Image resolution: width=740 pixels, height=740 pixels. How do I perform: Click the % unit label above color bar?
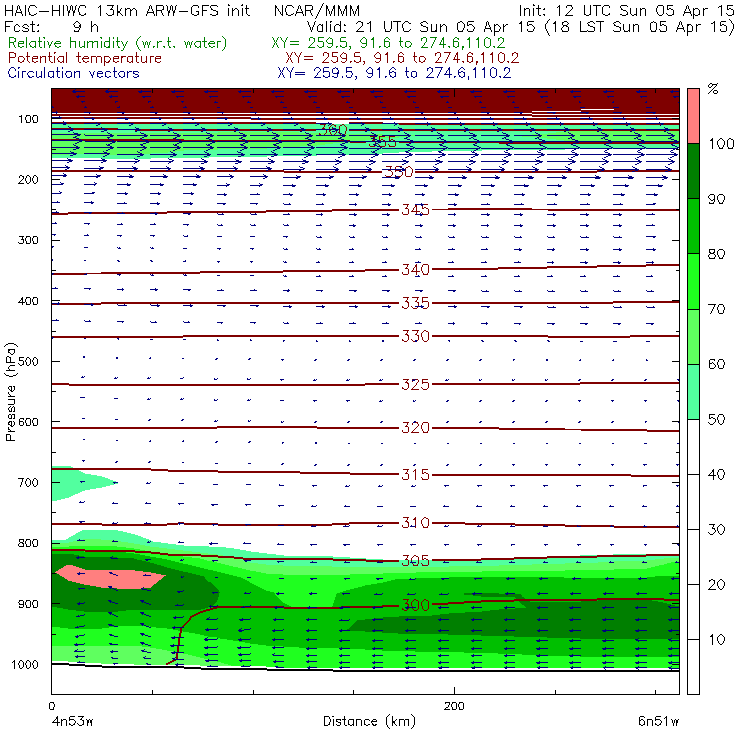click(x=713, y=89)
